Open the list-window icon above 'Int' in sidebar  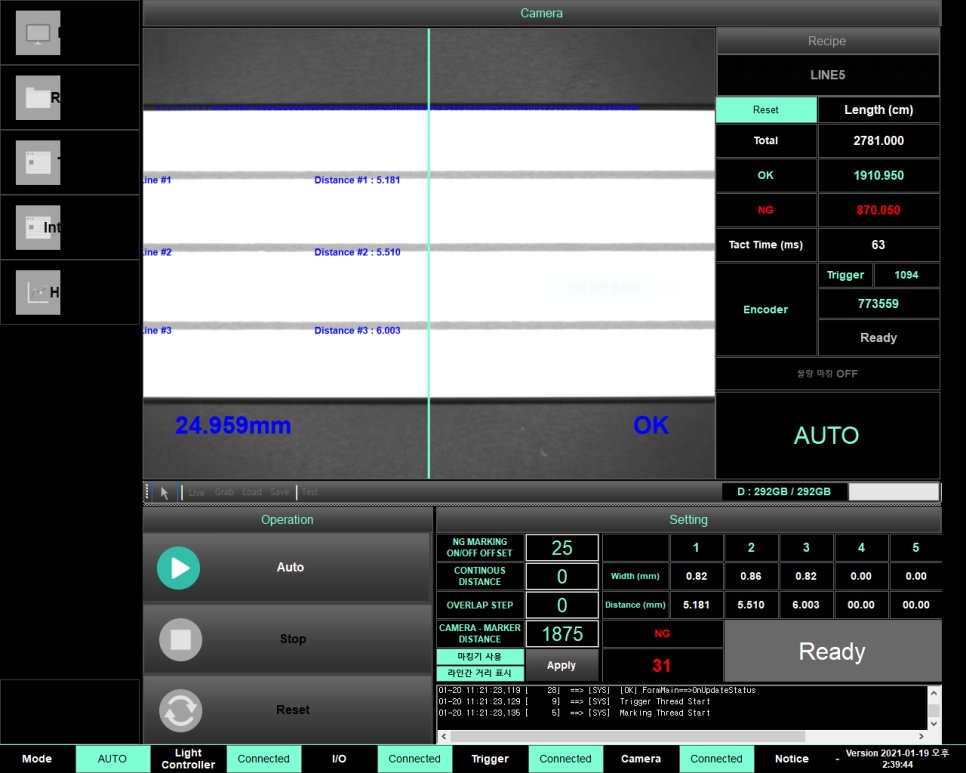(x=38, y=163)
